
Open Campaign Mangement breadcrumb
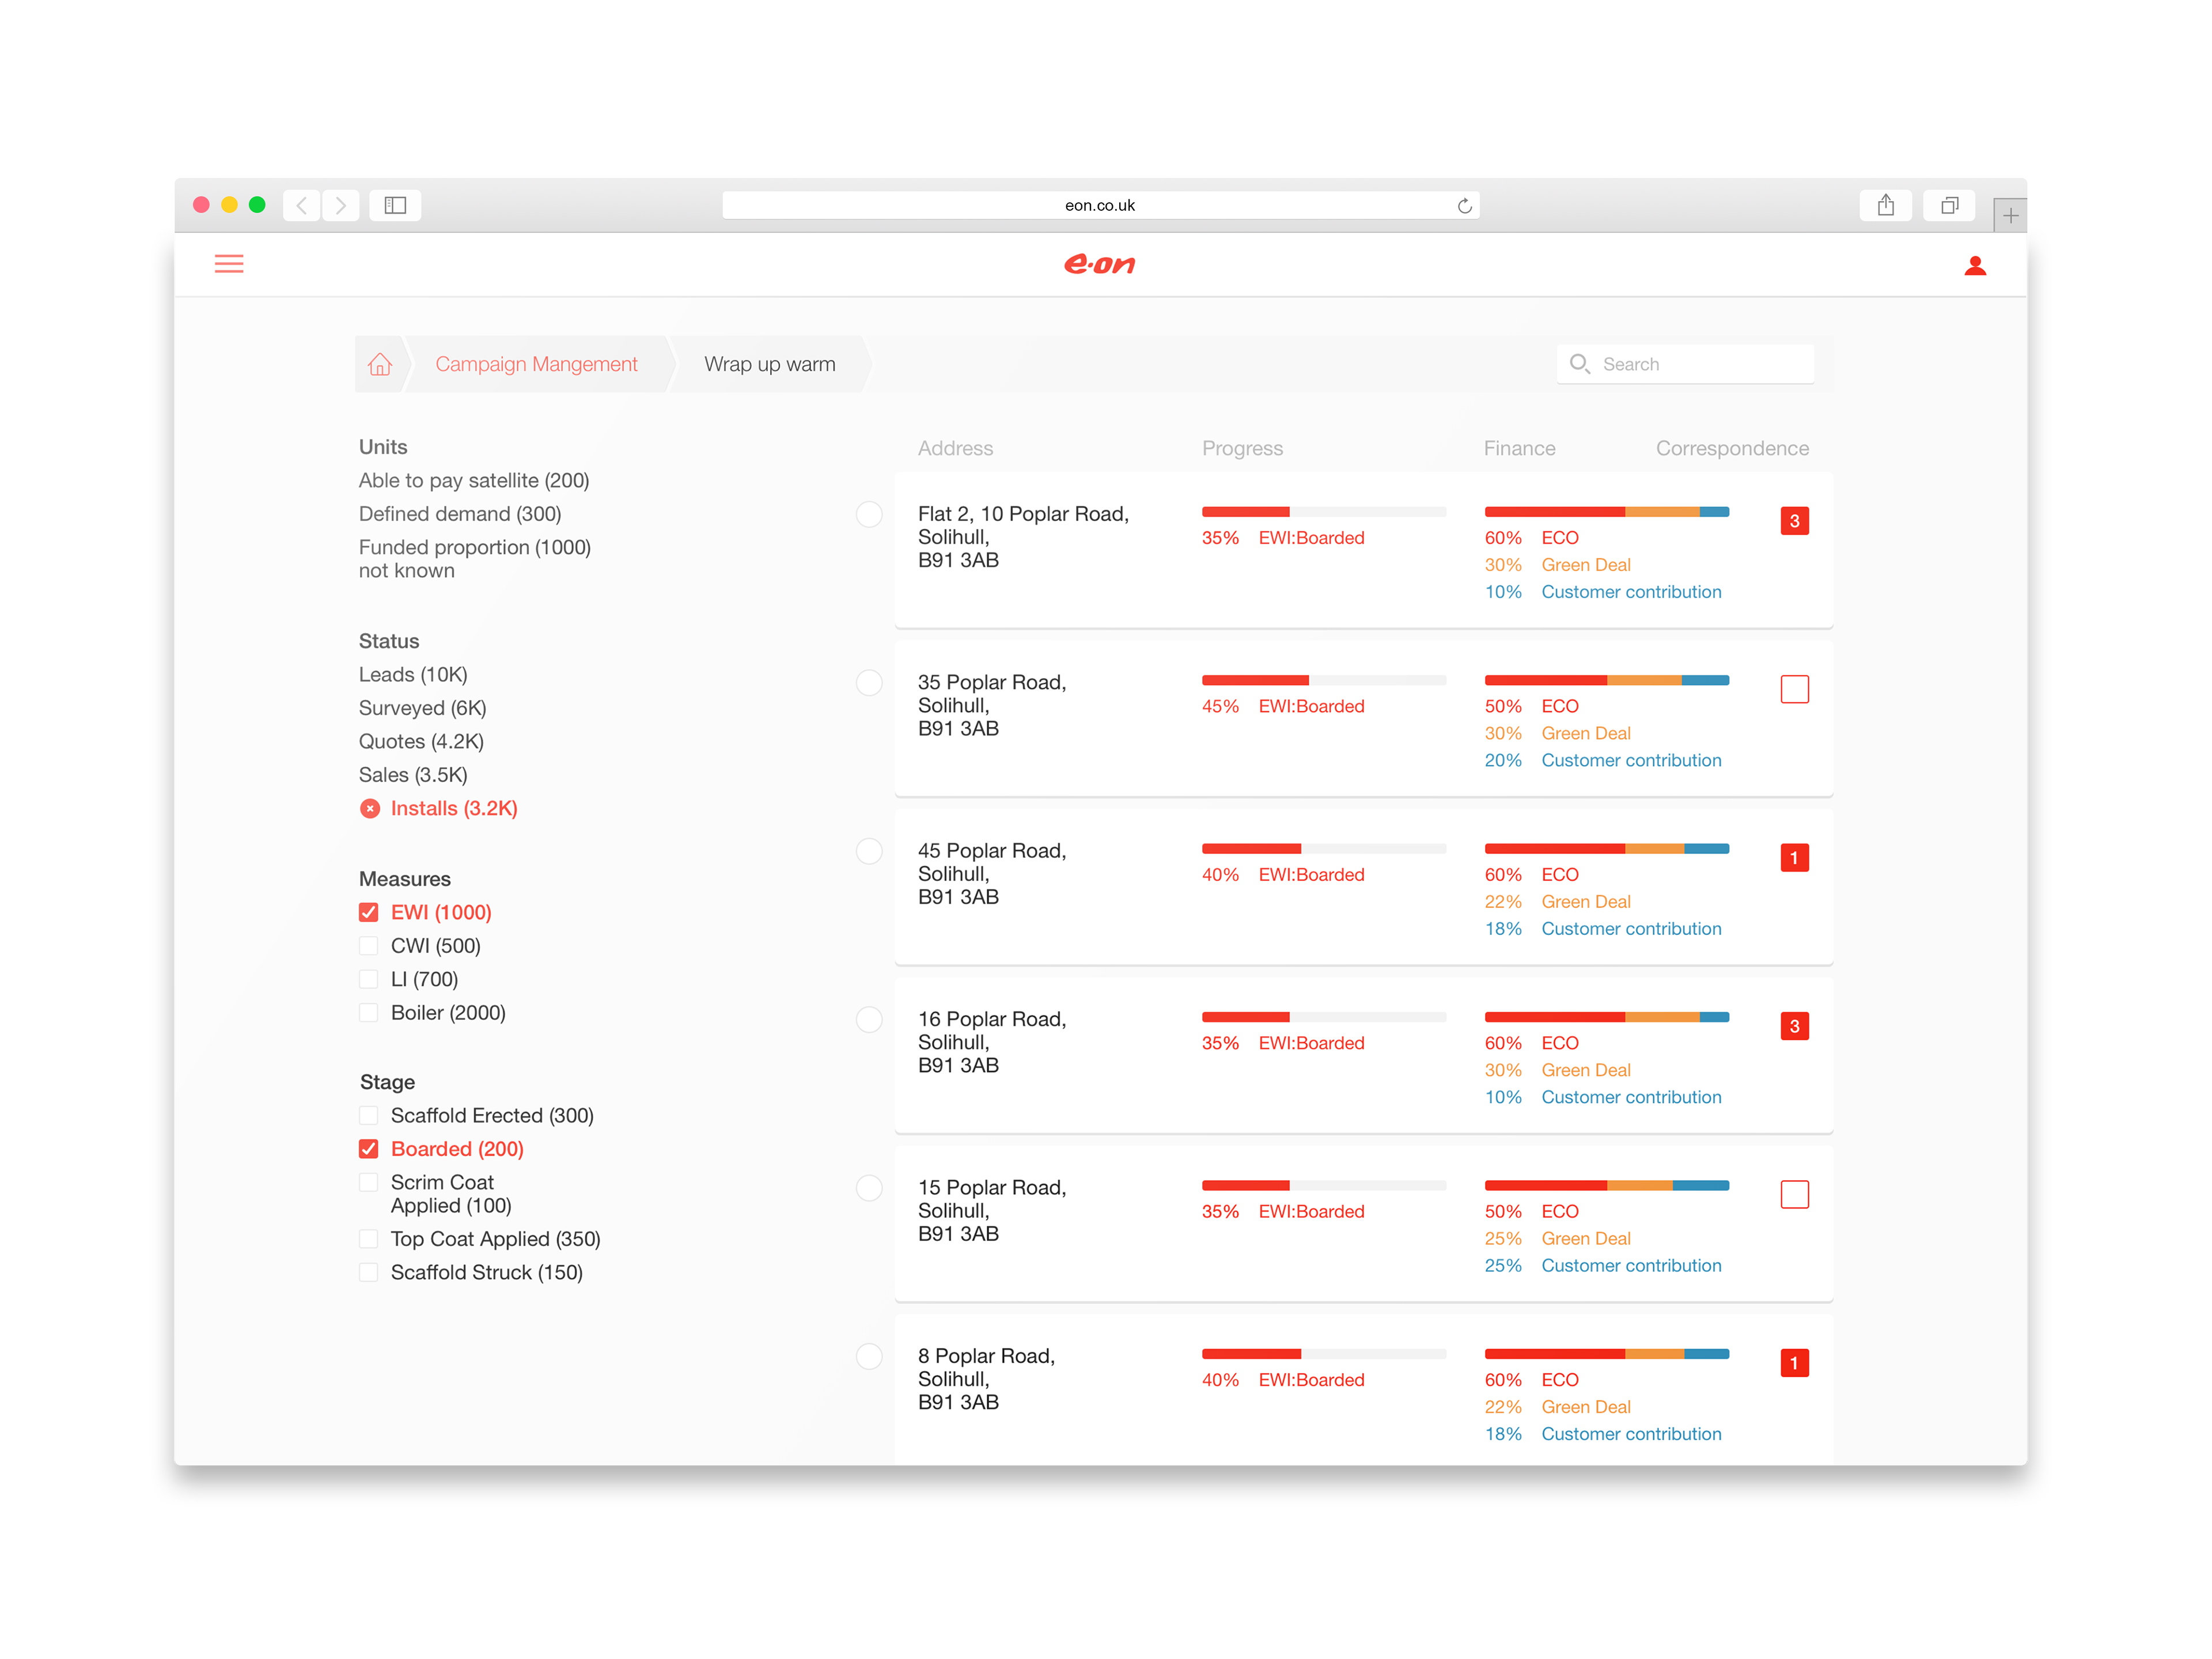[x=536, y=364]
